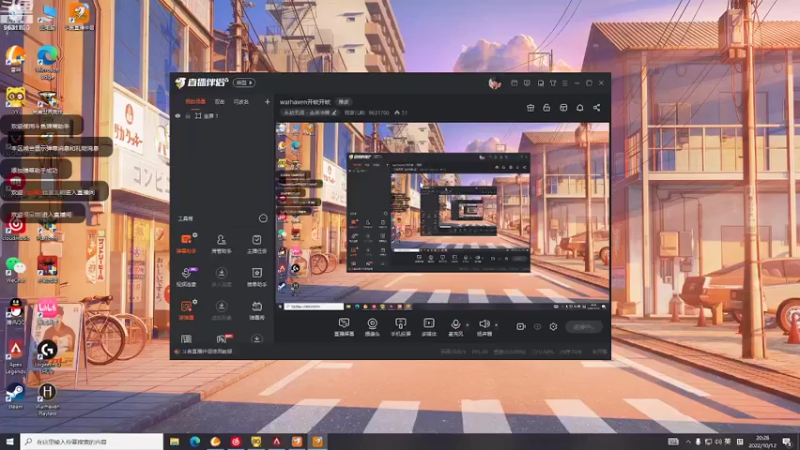The image size is (800, 450).
Task: Open speaker dropdown arrow
Action: pos(496,324)
